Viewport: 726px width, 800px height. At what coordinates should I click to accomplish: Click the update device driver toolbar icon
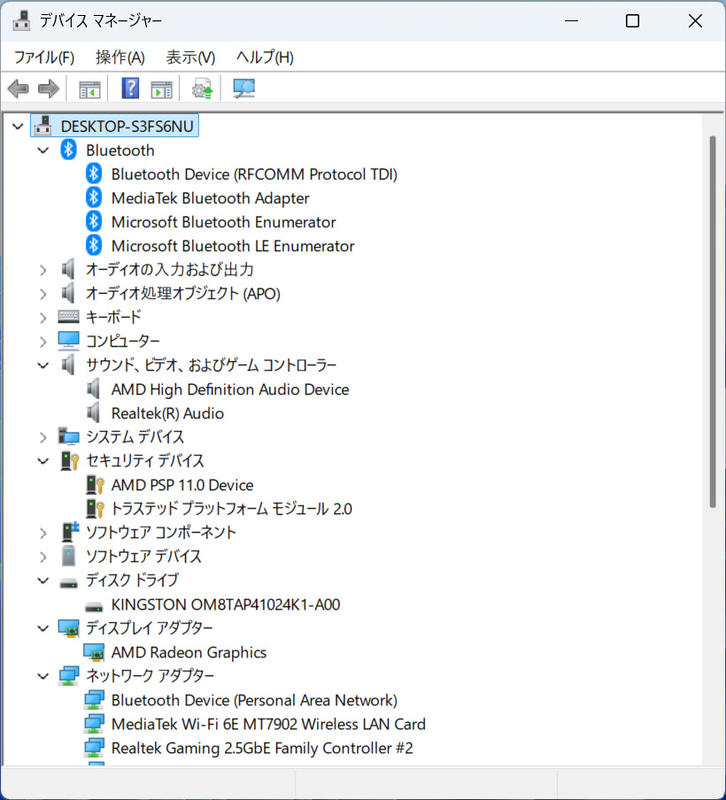tap(202, 89)
